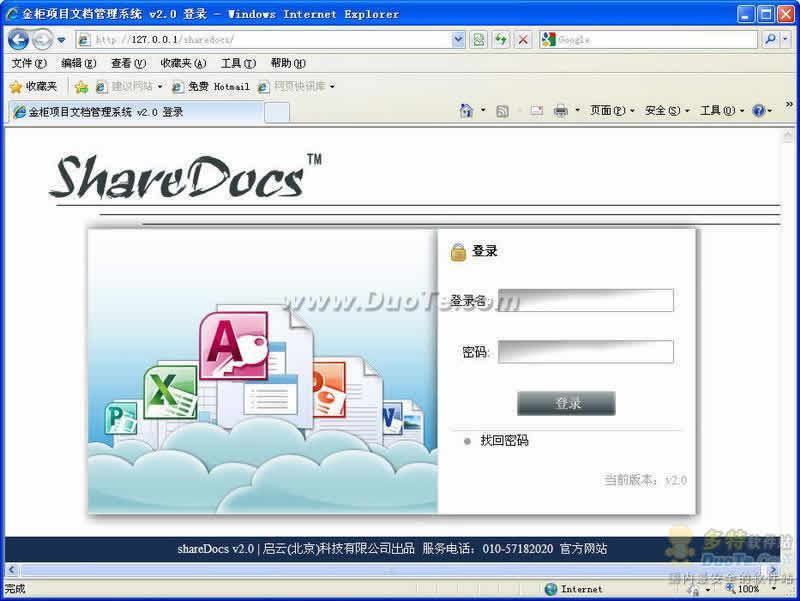Screen dimensions: 800x601
Task: Open the 查看(V) menu
Action: coord(129,63)
